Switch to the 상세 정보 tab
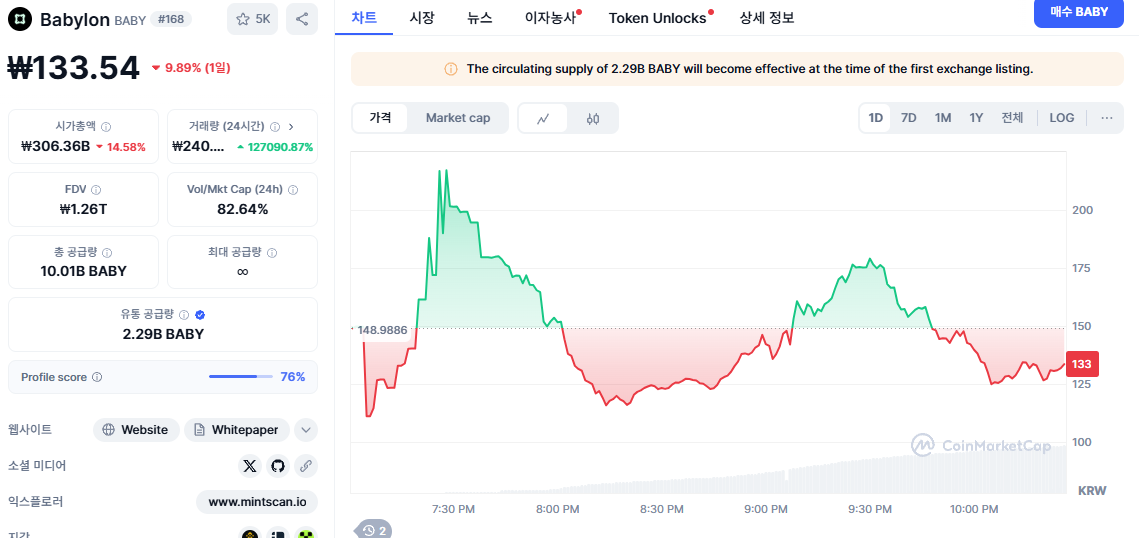This screenshot has height=538, width=1139. (766, 17)
